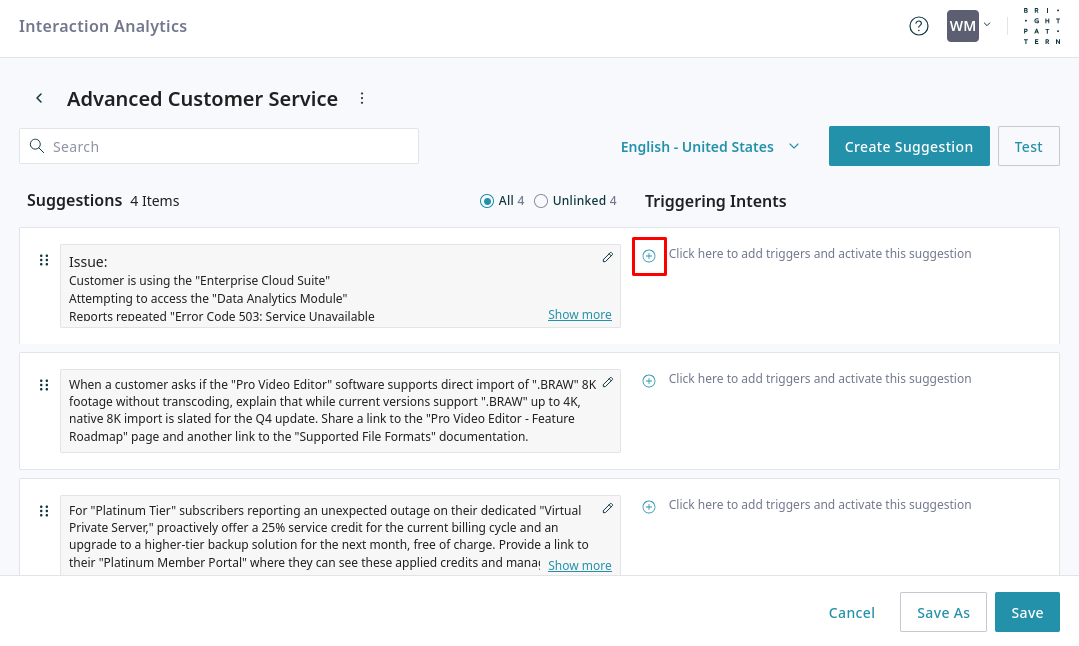Click the add trigger plus icon for the Issue suggestion

click(x=649, y=256)
